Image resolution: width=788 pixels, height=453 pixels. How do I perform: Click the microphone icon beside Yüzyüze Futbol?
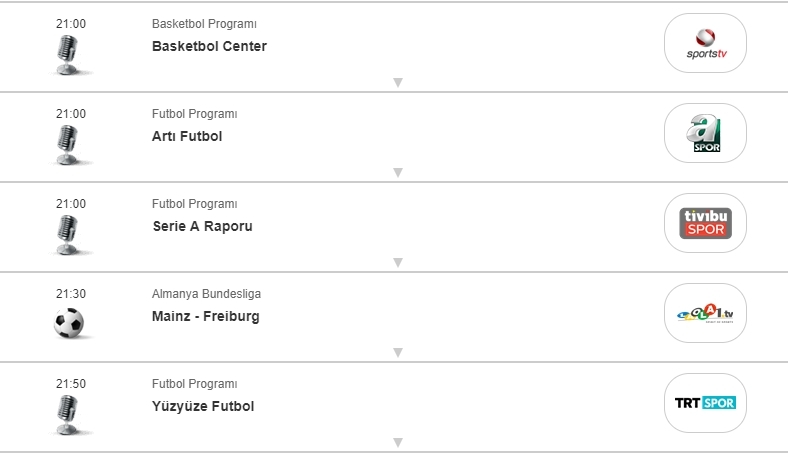(69, 414)
